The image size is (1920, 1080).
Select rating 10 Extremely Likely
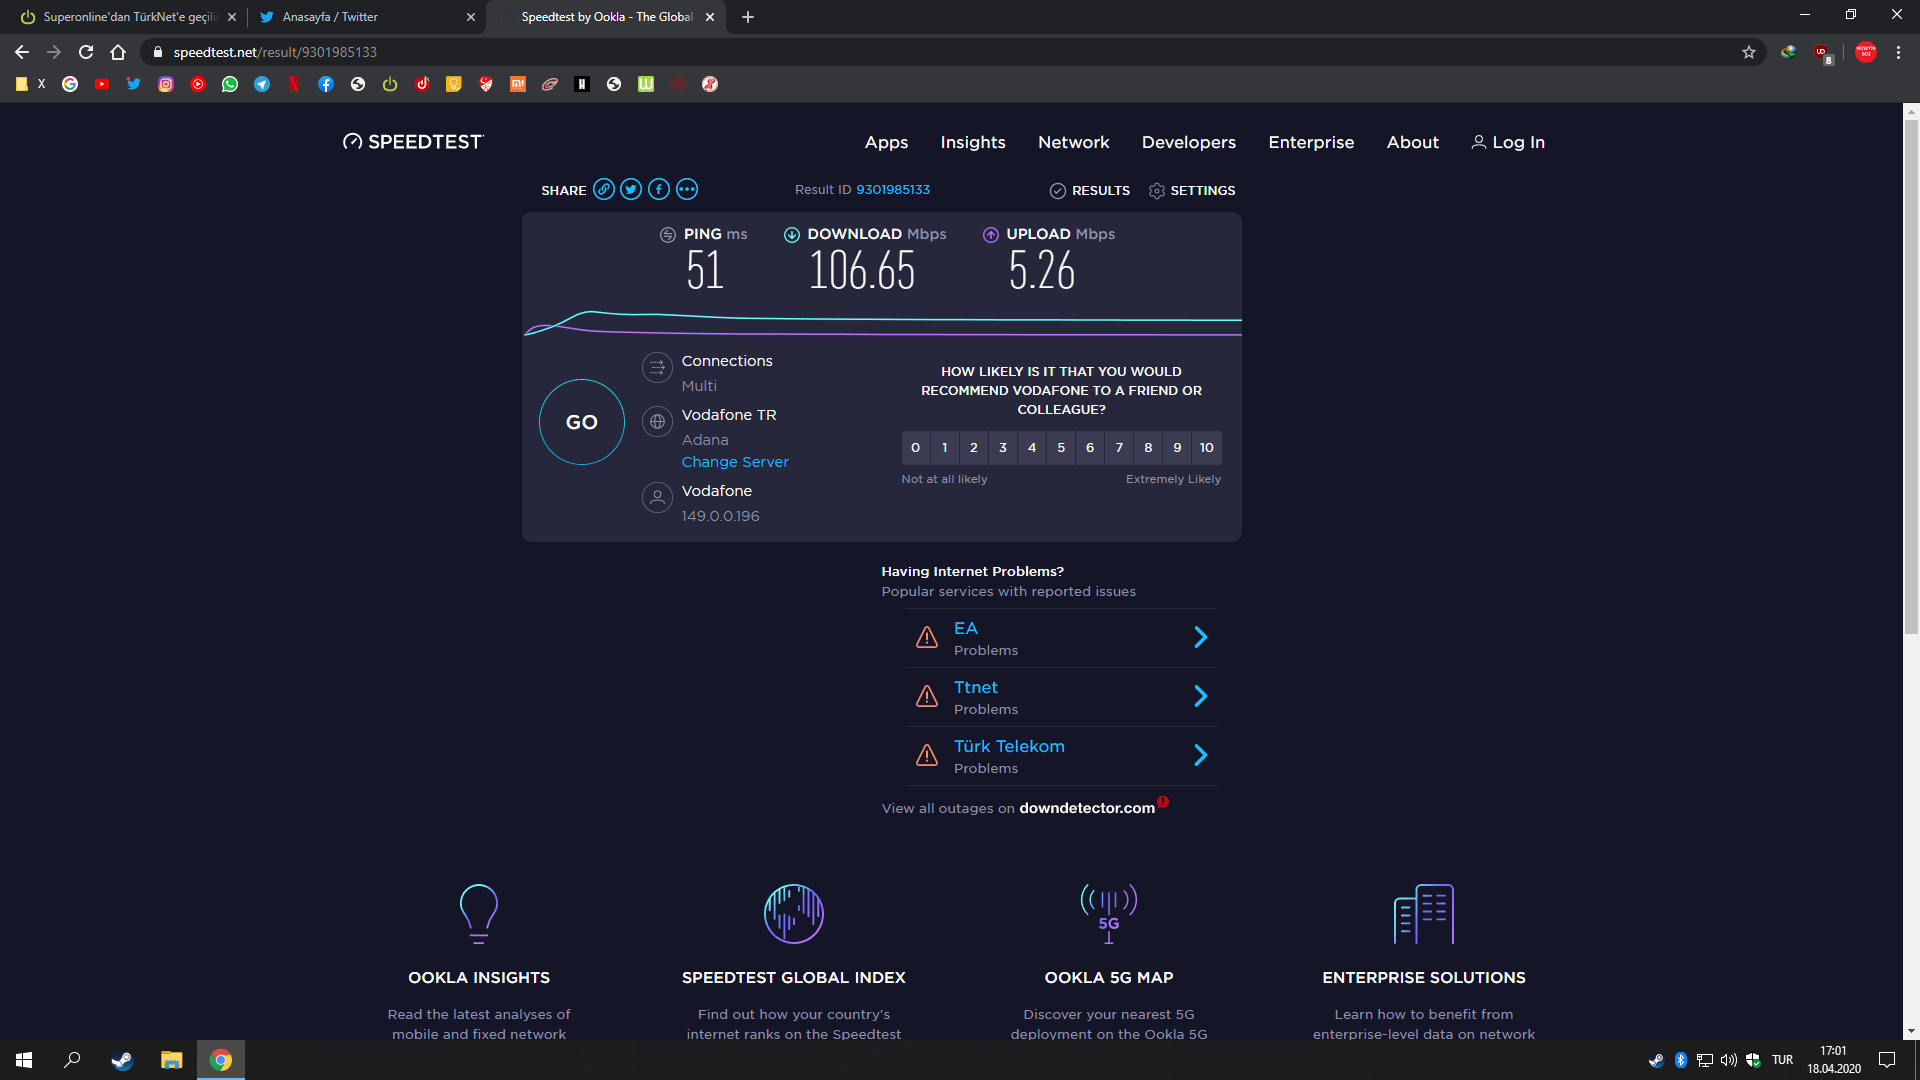1207,448
